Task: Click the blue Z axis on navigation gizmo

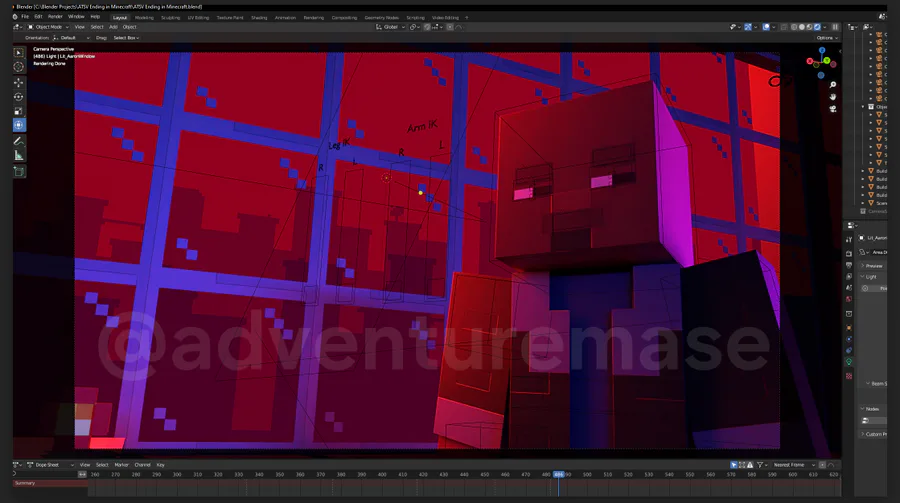Action: coord(822,51)
